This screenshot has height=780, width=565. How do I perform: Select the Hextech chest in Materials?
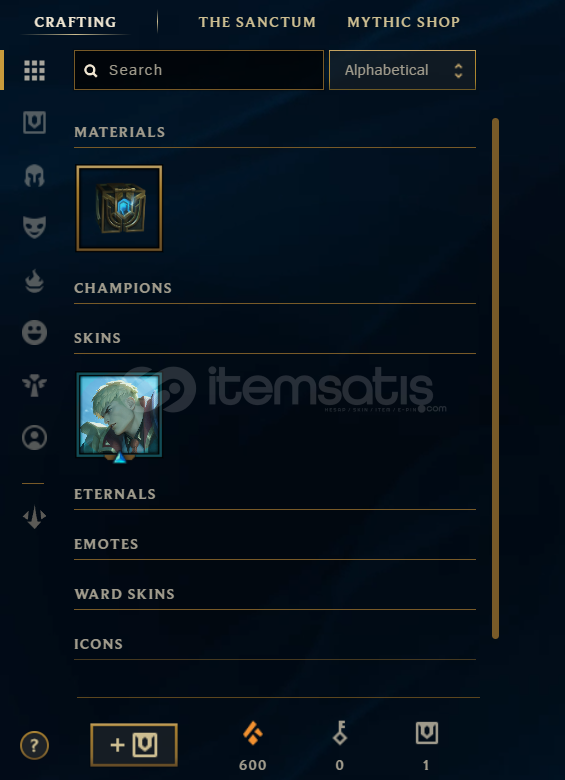[x=119, y=208]
